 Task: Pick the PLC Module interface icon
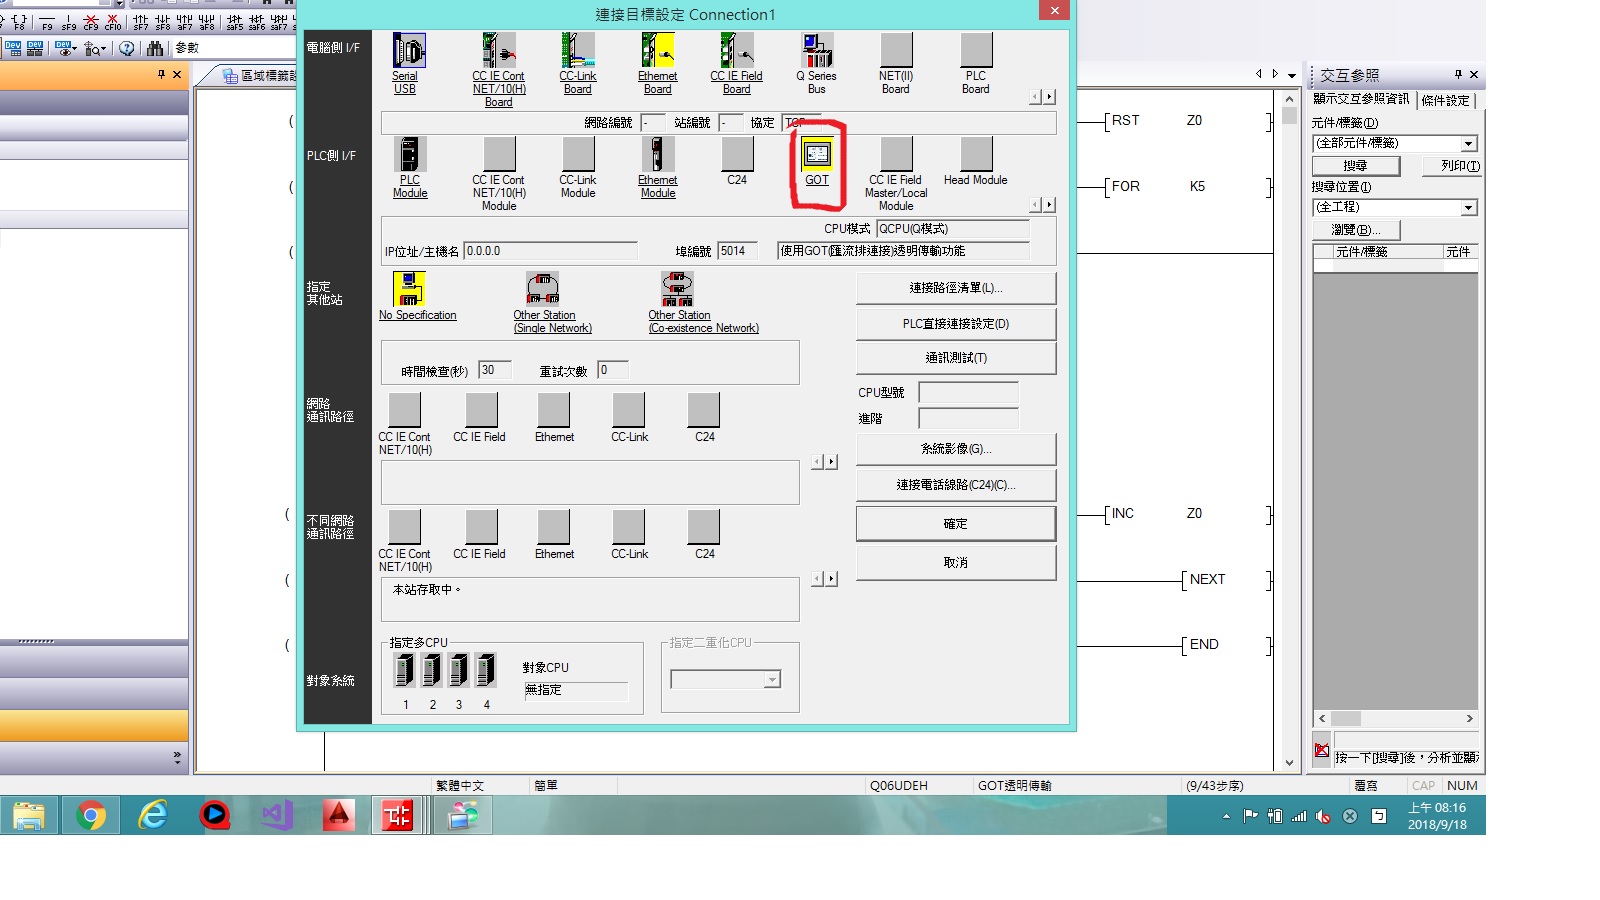(410, 155)
